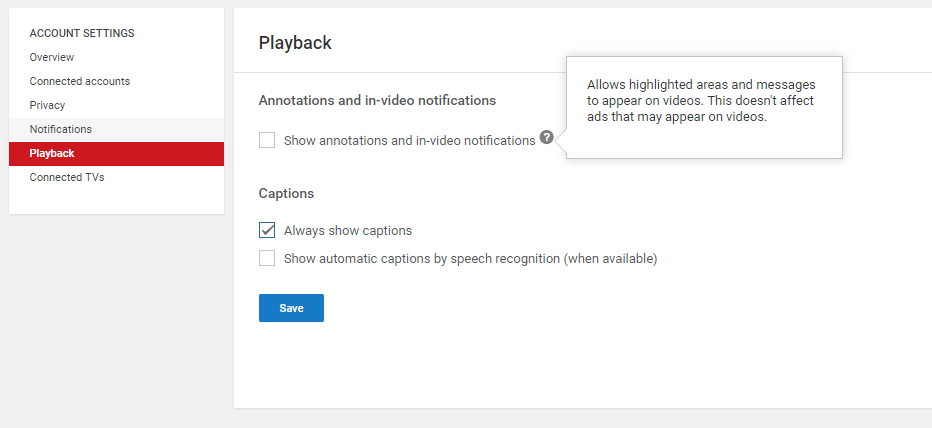932x428 pixels.
Task: Click the Playback page heading
Action: [295, 43]
